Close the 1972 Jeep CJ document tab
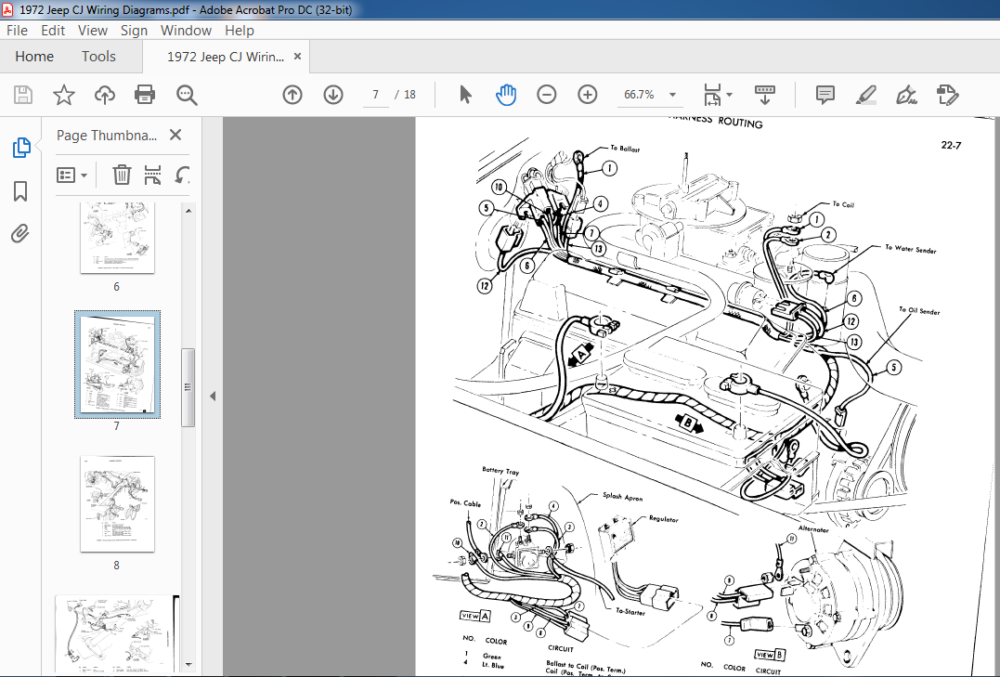The image size is (1000, 677). pyautogui.click(x=297, y=56)
